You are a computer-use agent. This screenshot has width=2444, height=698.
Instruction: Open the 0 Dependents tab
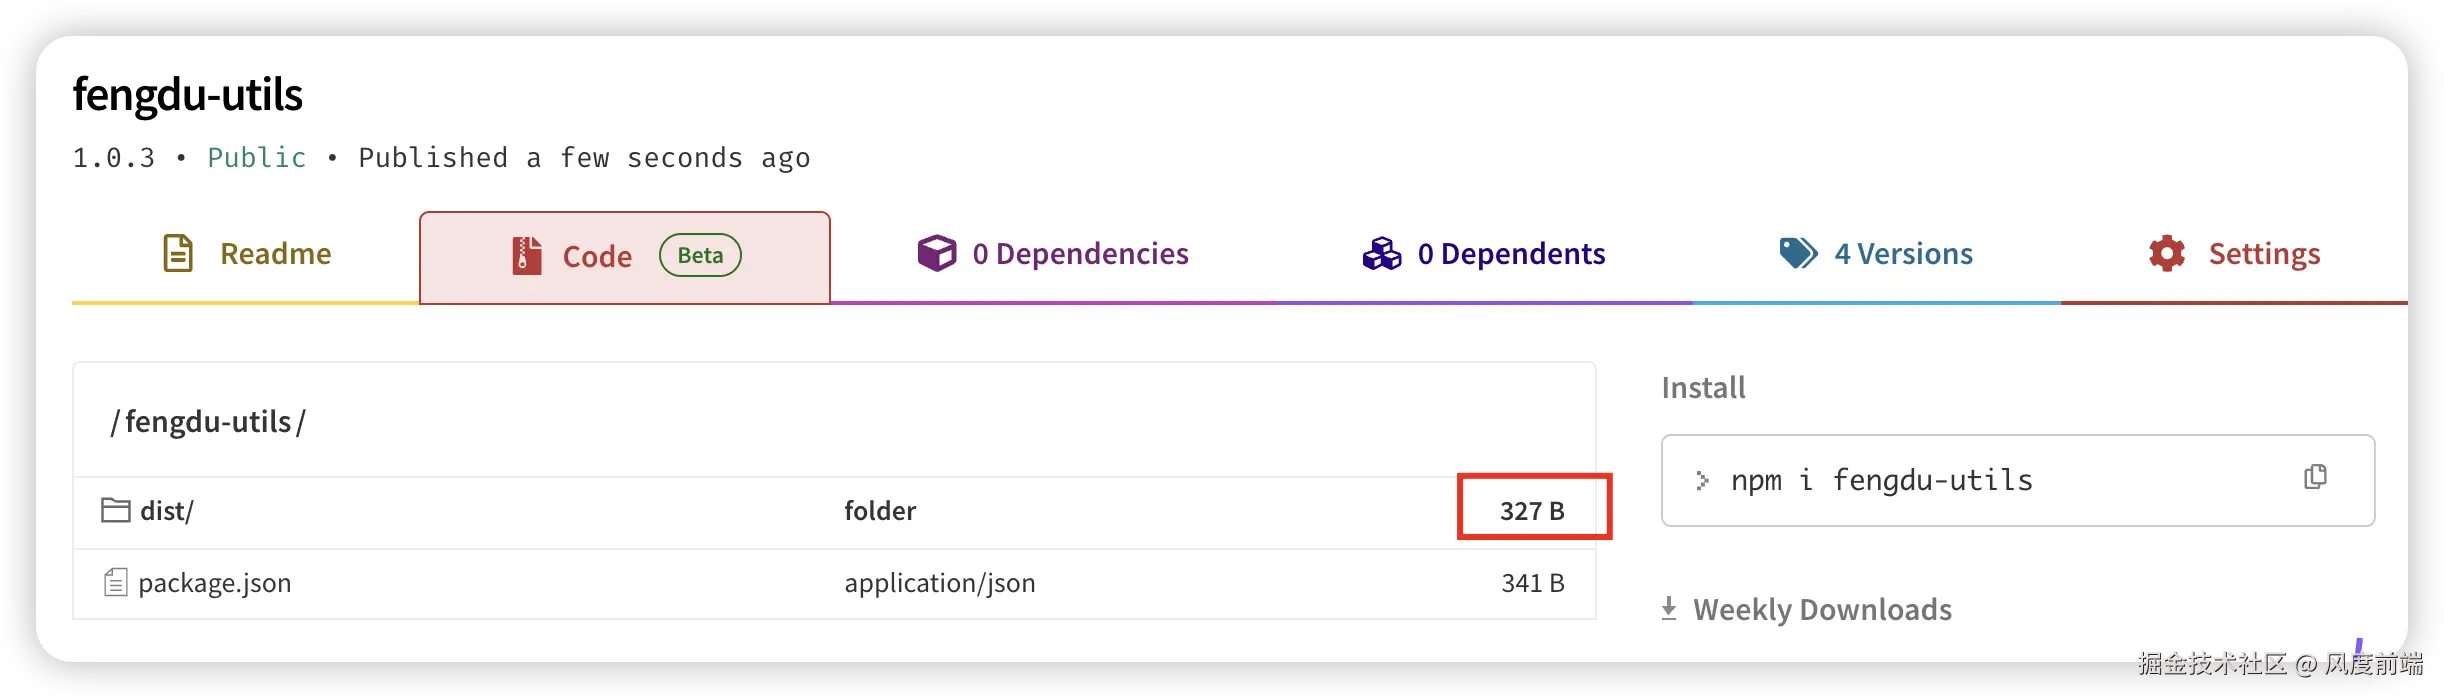tap(1511, 254)
